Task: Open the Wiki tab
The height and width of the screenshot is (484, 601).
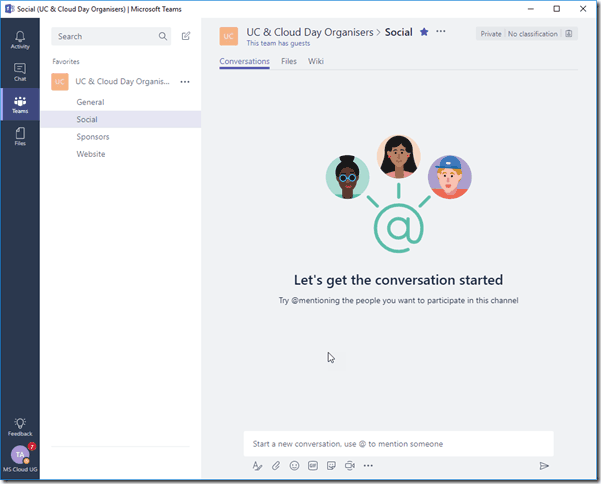Action: (x=316, y=61)
